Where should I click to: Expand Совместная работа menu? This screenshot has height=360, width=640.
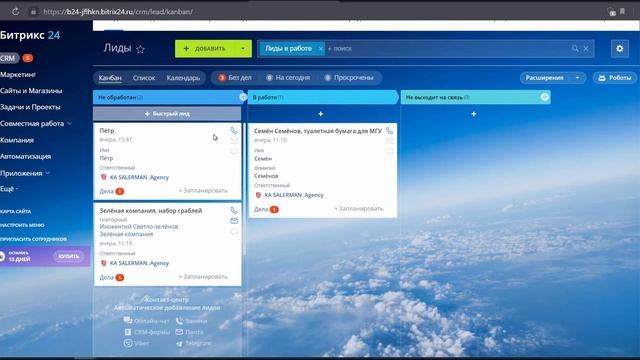[36, 123]
